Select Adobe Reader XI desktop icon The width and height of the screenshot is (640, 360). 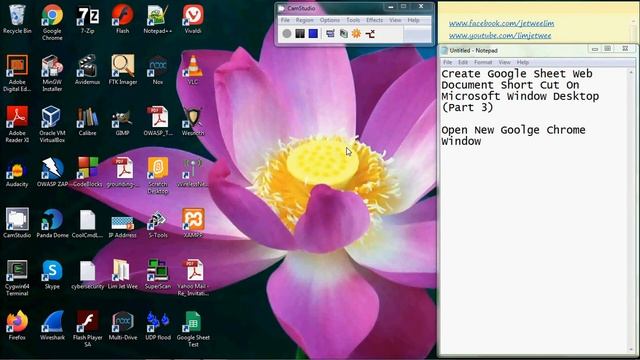tap(17, 124)
